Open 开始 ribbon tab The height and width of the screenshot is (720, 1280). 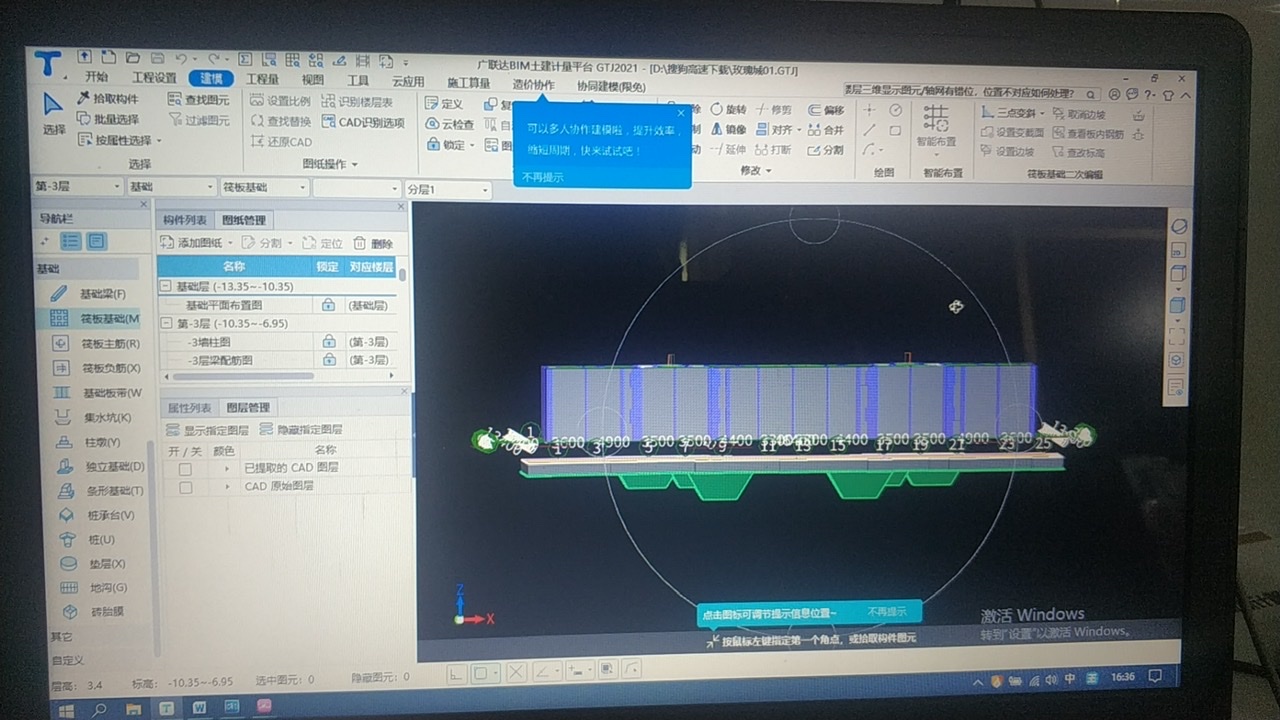[96, 78]
